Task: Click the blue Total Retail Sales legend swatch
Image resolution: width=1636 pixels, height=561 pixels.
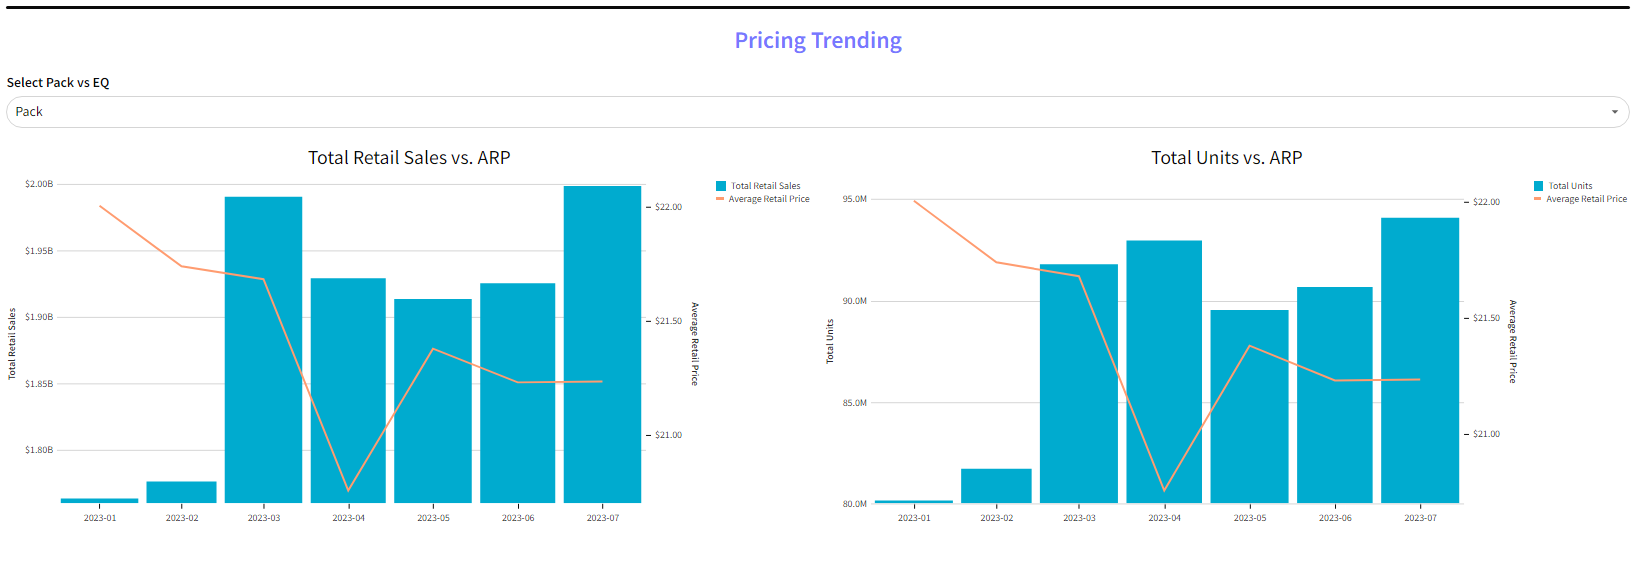Action: (x=721, y=186)
